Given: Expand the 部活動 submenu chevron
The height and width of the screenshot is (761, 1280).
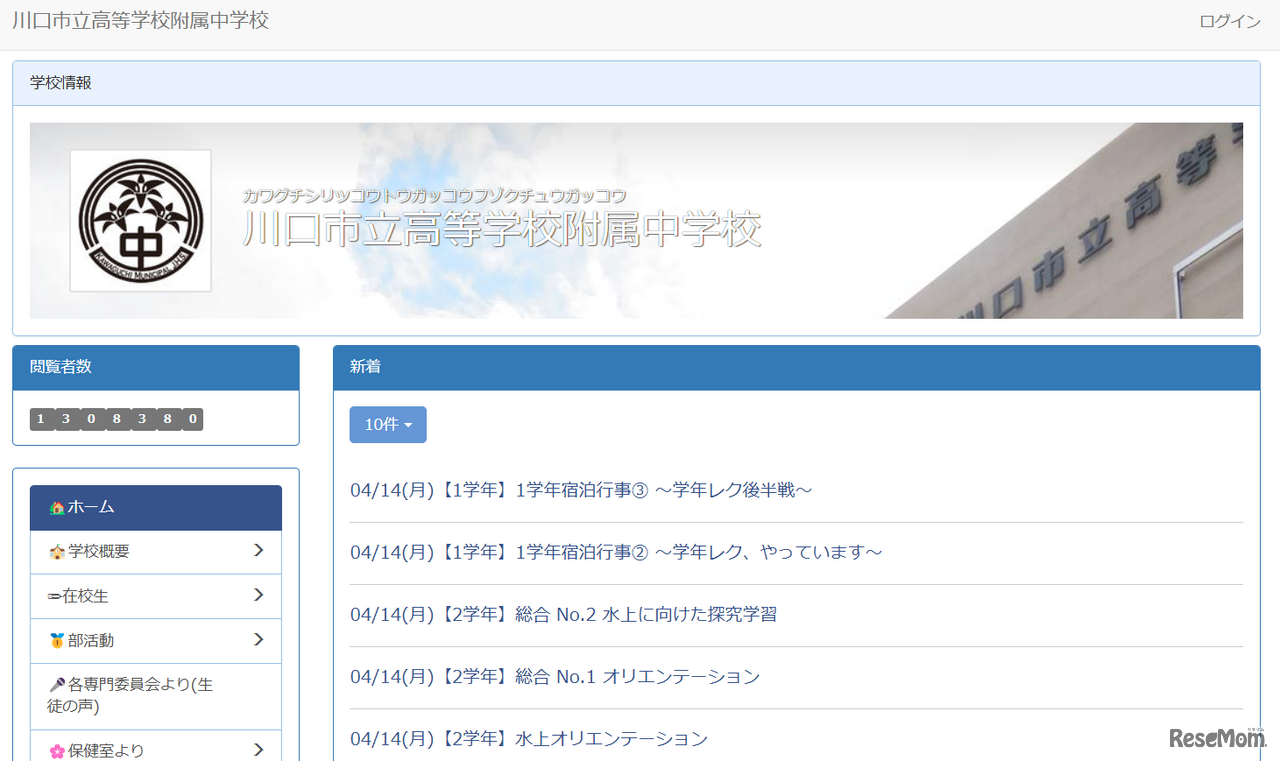Looking at the screenshot, I should pos(258,640).
